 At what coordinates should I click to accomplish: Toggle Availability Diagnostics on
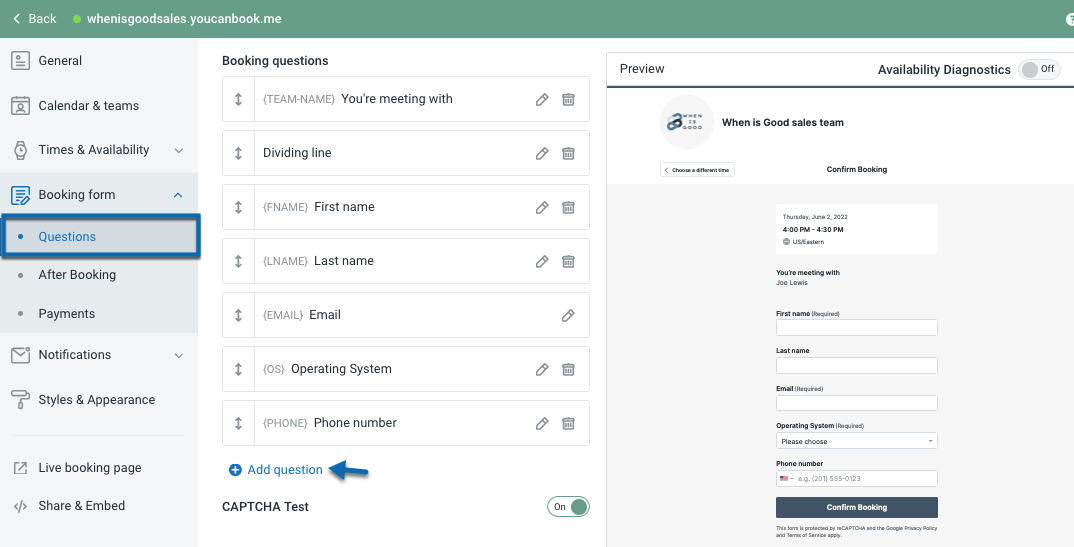click(x=1039, y=69)
